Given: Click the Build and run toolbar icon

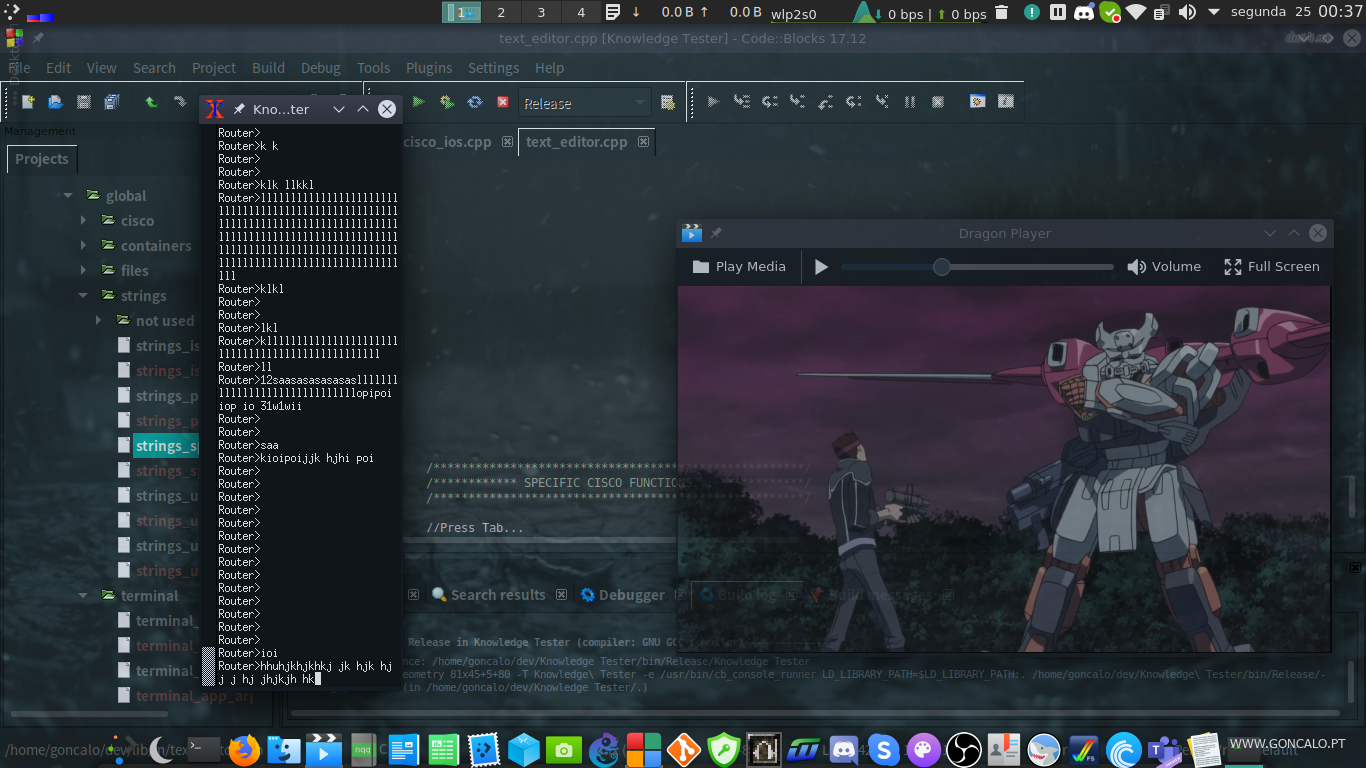Looking at the screenshot, I should pos(447,102).
